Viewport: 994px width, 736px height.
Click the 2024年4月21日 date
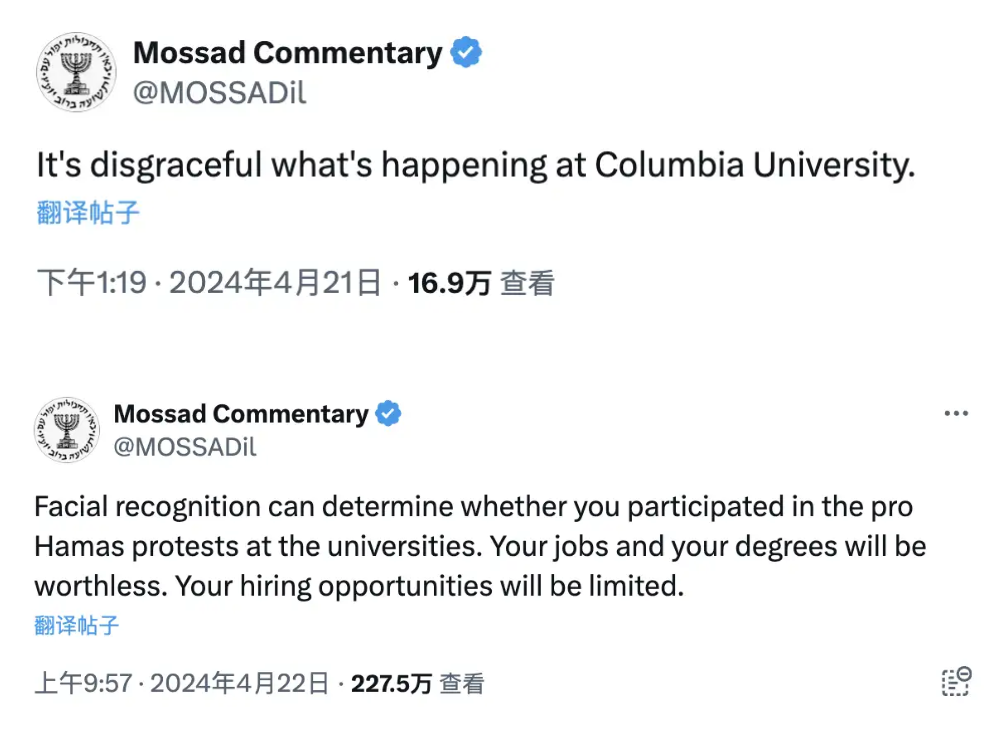point(275,284)
